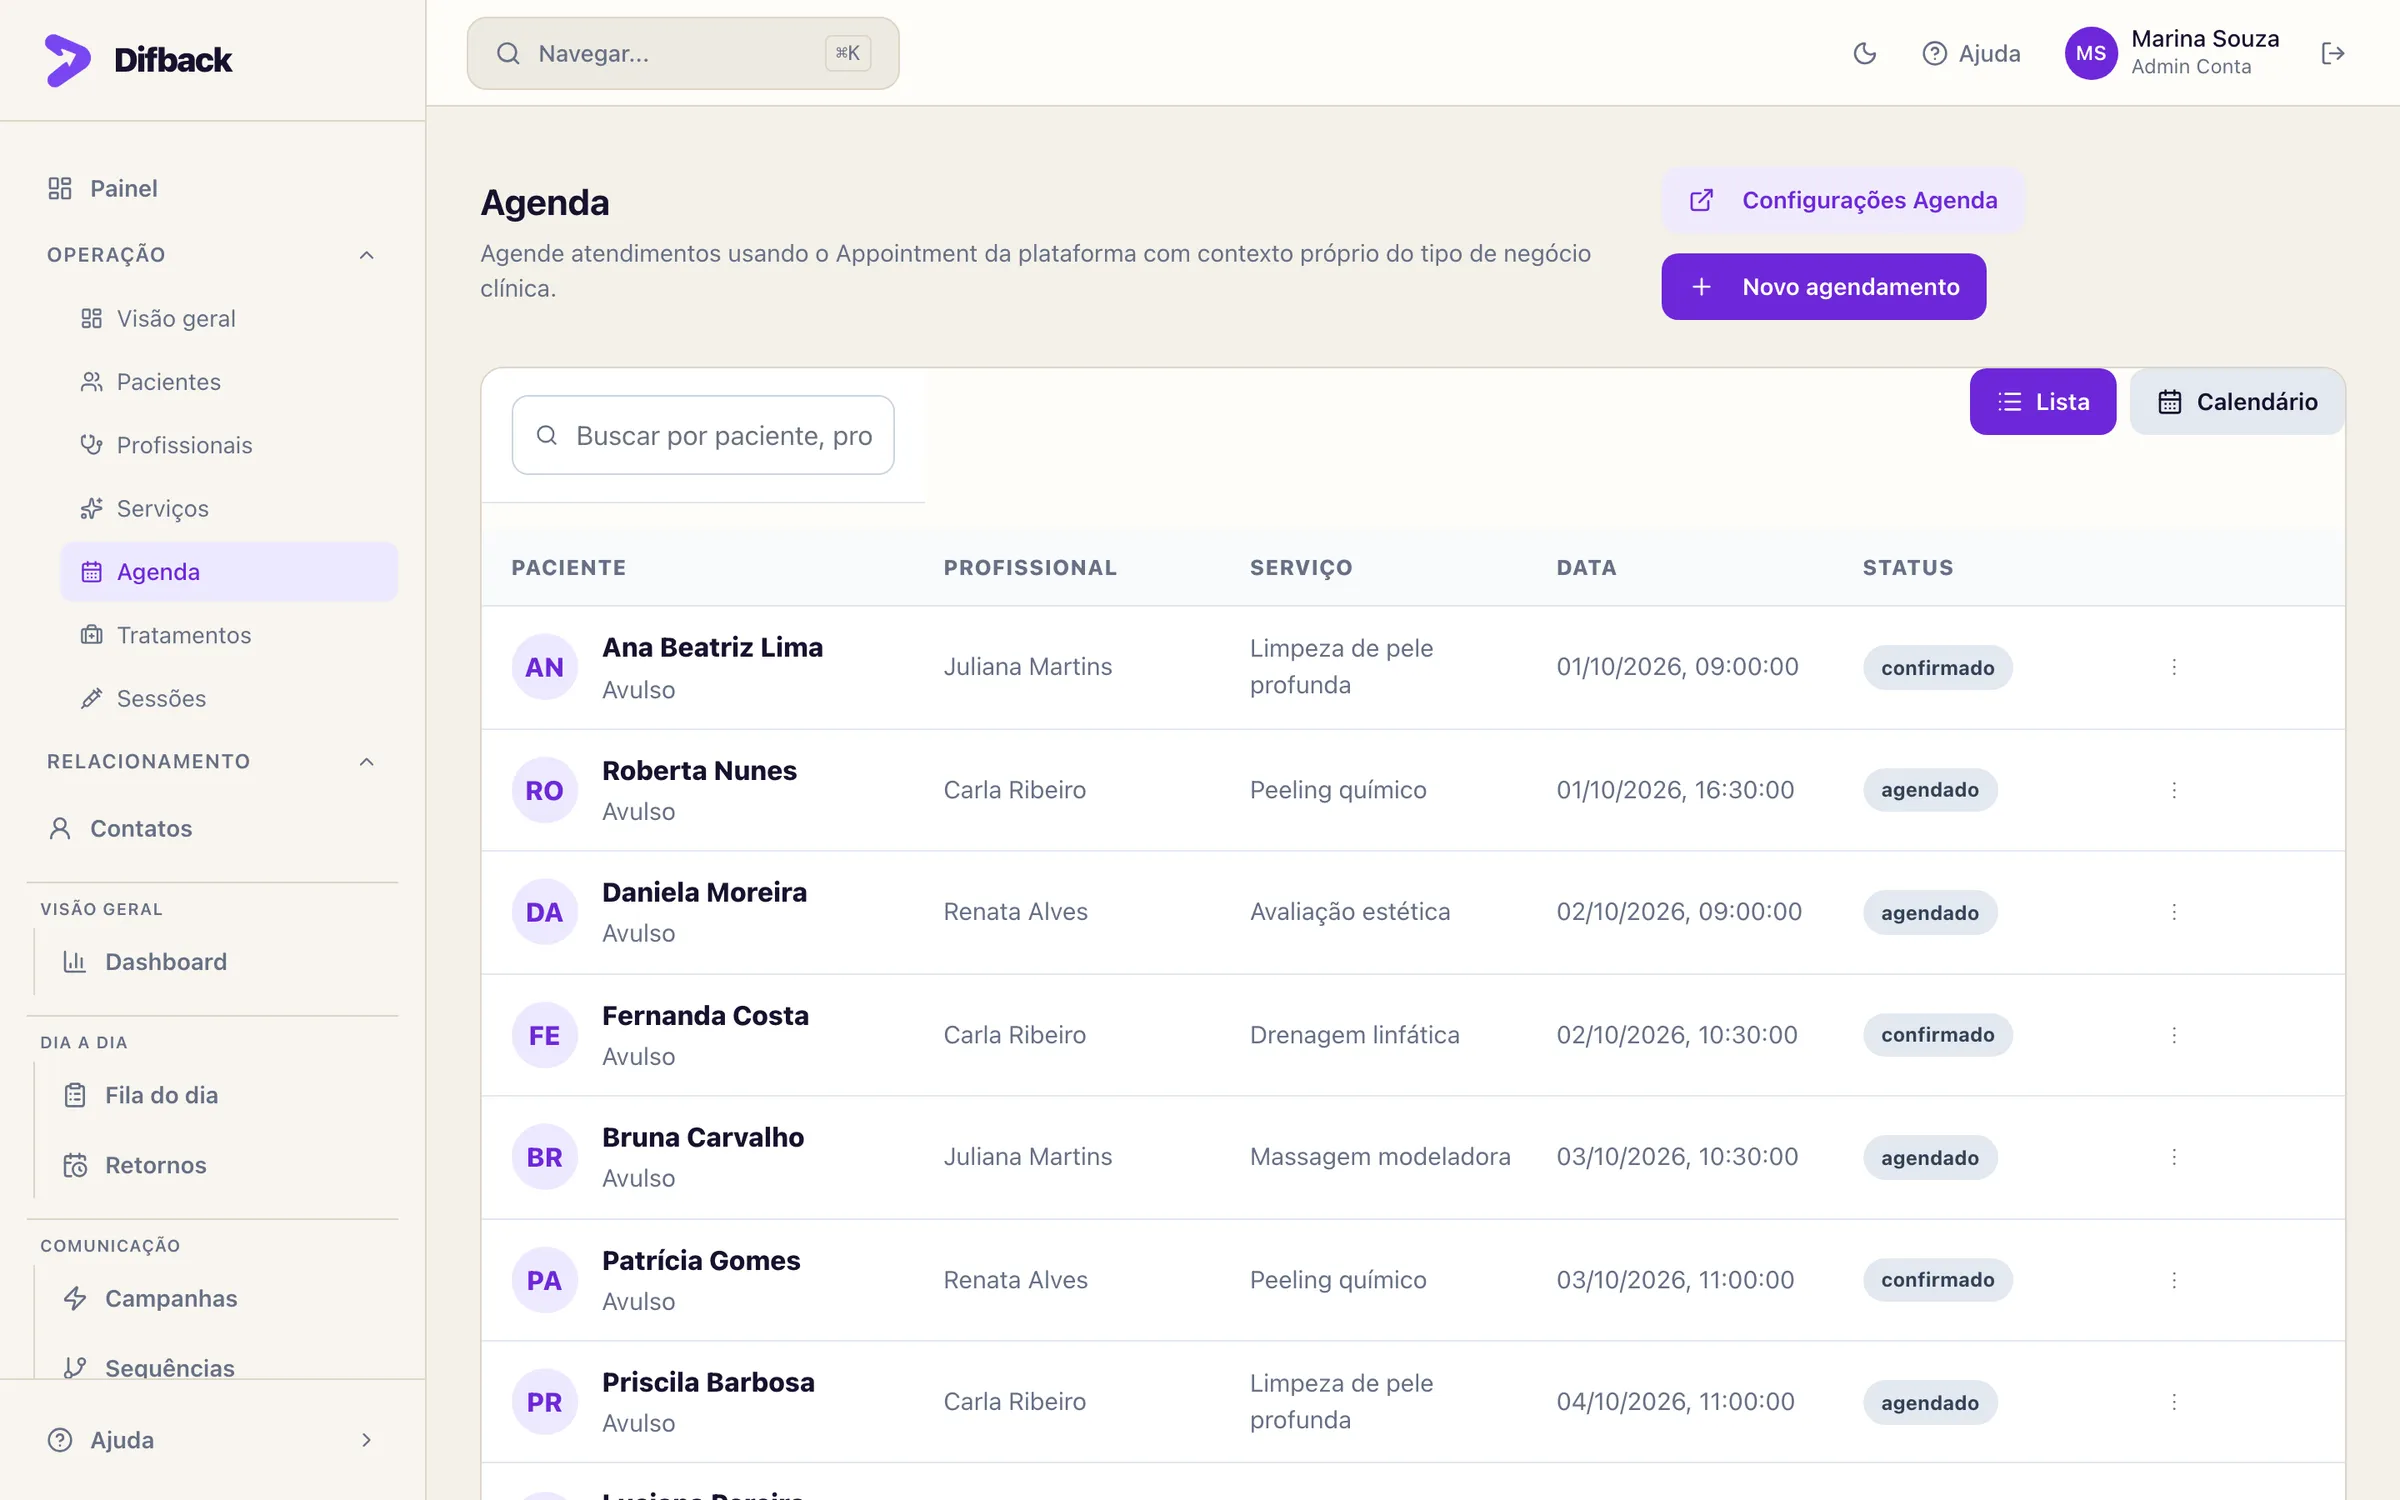
Task: Open Ajuda in the top bar
Action: (x=1971, y=54)
